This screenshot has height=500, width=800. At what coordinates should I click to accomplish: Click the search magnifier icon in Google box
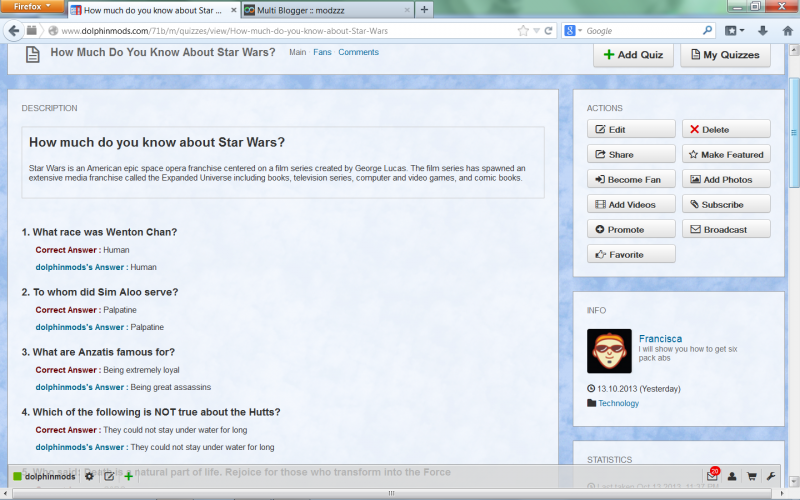tap(707, 31)
